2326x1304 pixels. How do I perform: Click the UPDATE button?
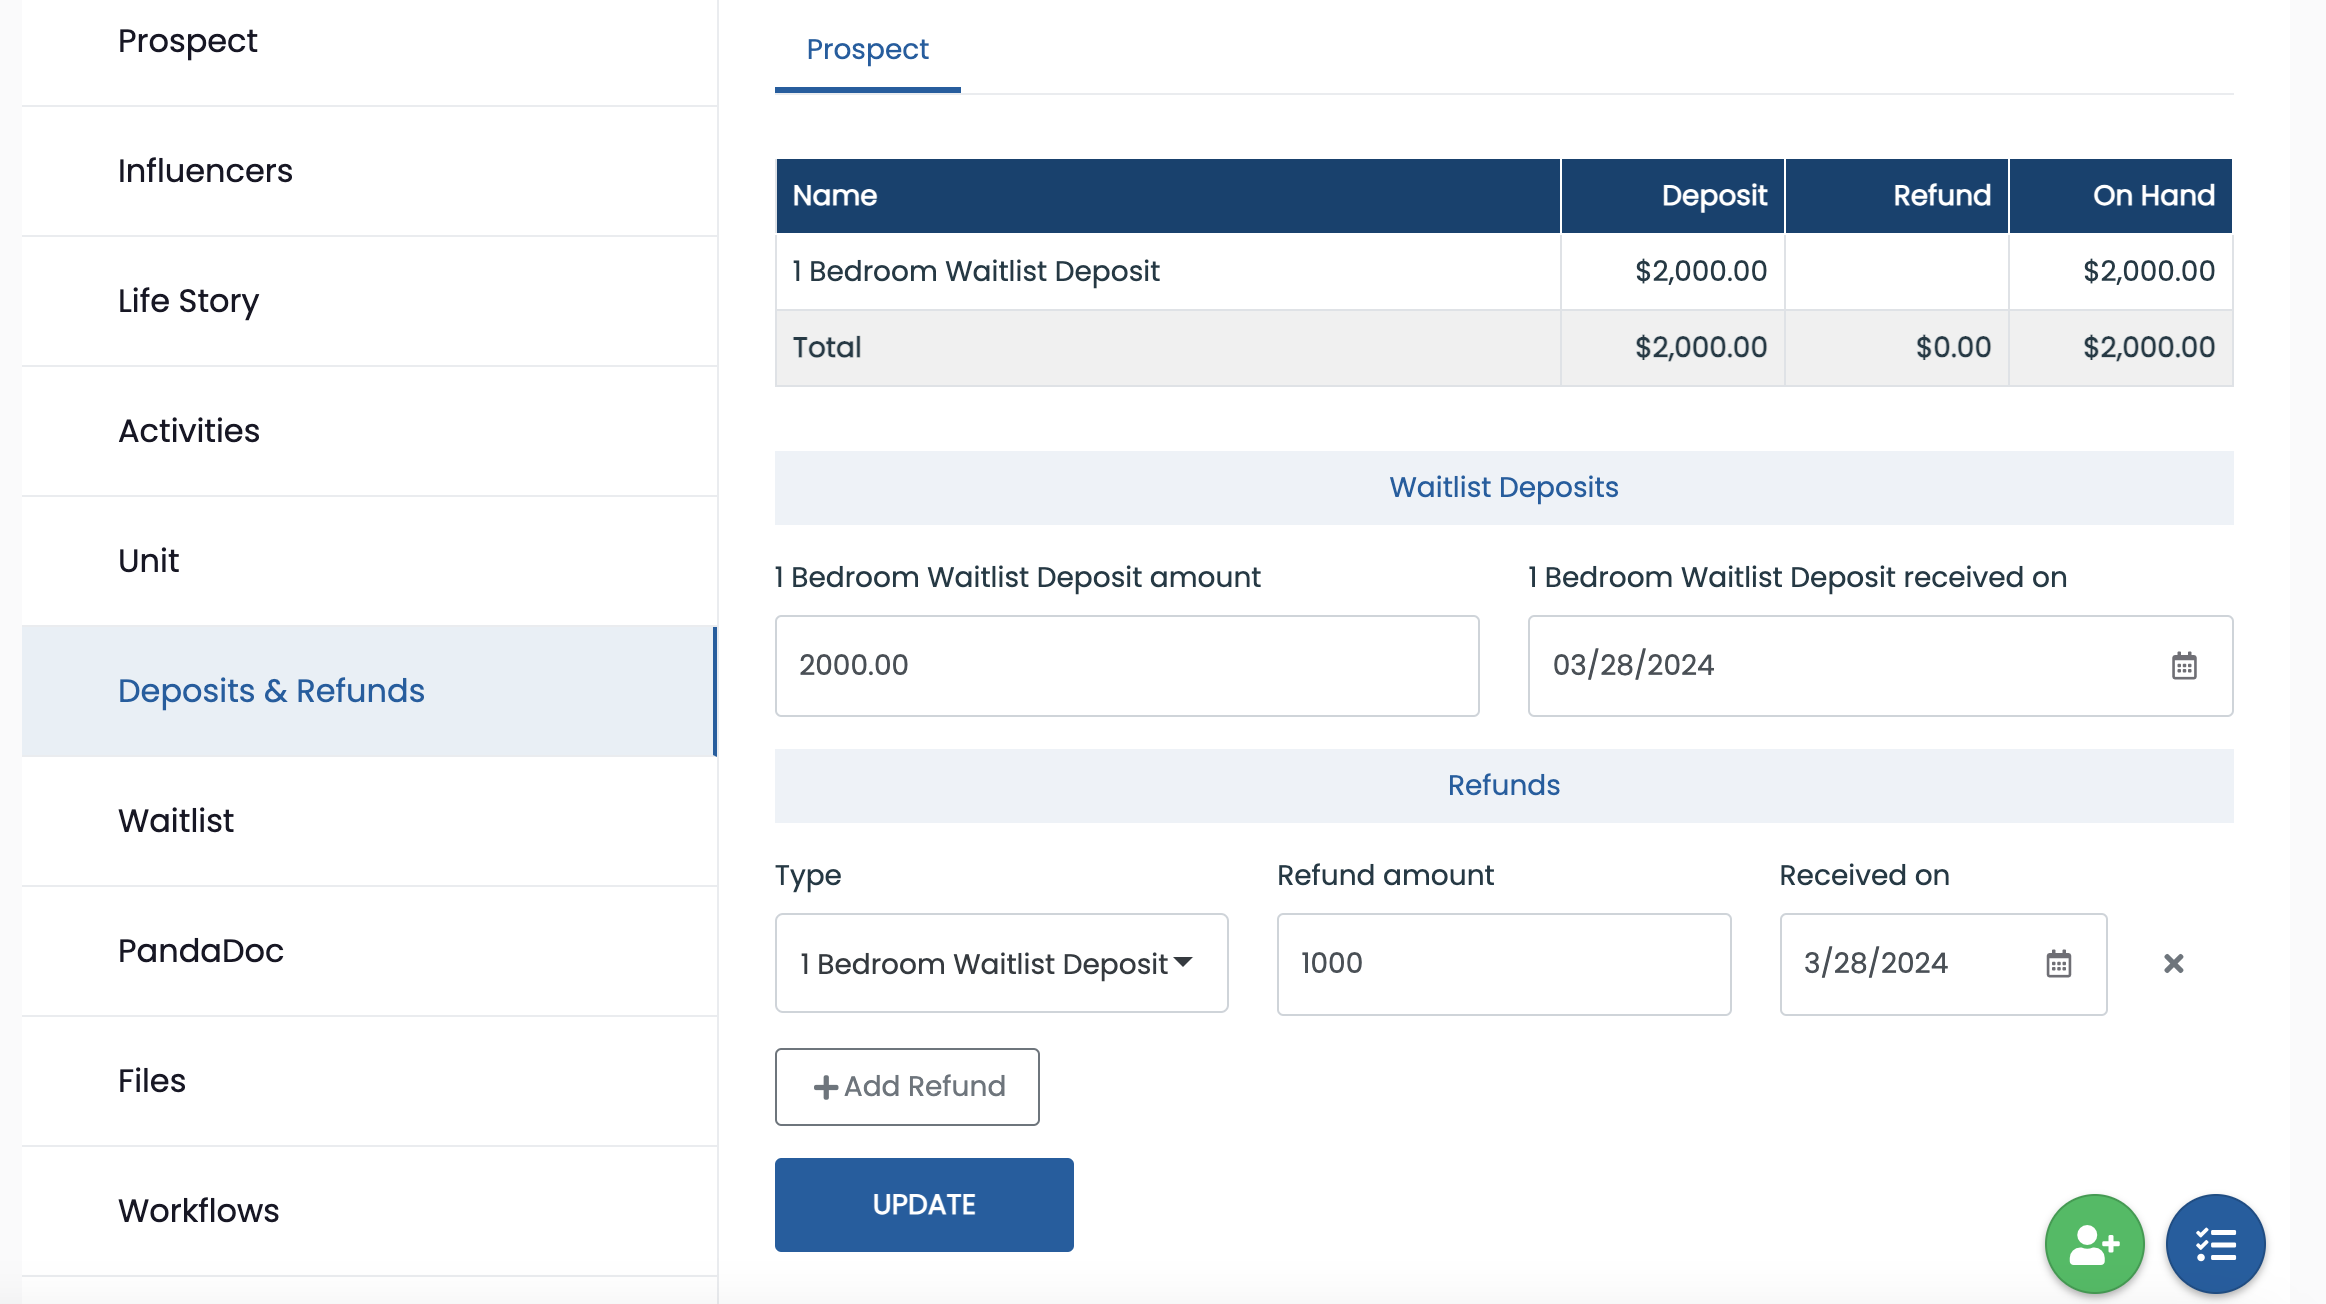pos(924,1205)
